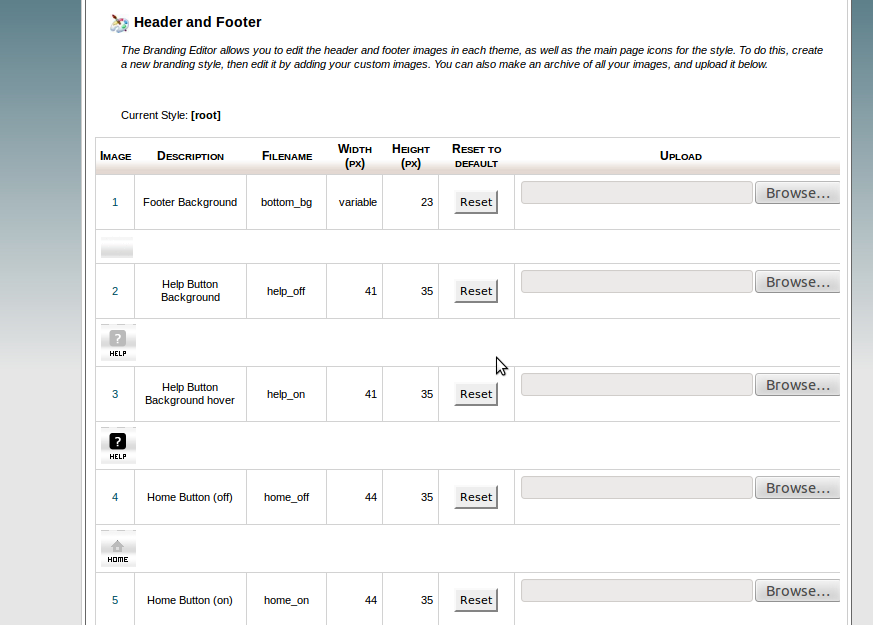Click the Header and Footer branding icon

pyautogui.click(x=119, y=22)
